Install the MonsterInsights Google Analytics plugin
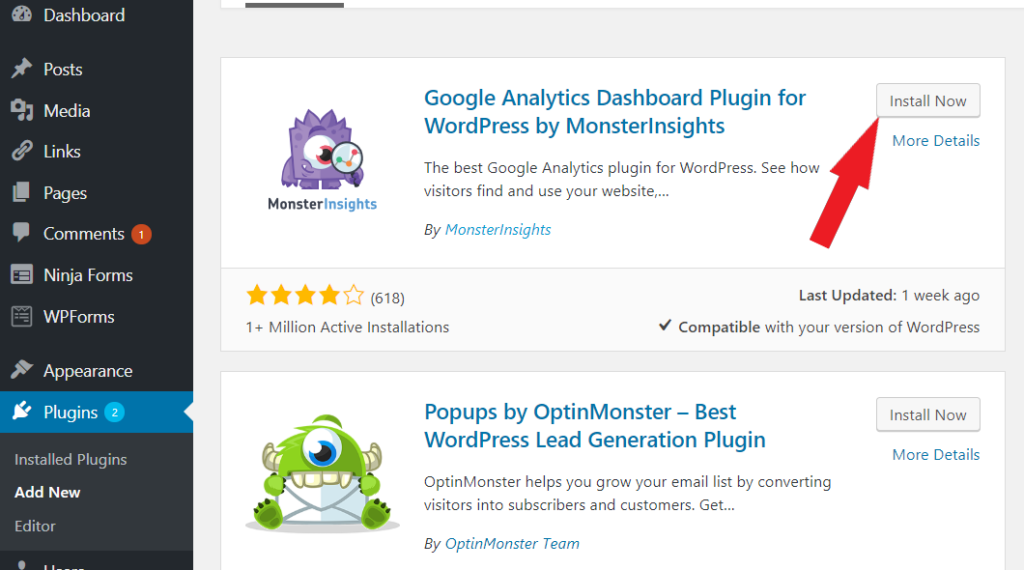The width and height of the screenshot is (1024, 570). point(928,101)
